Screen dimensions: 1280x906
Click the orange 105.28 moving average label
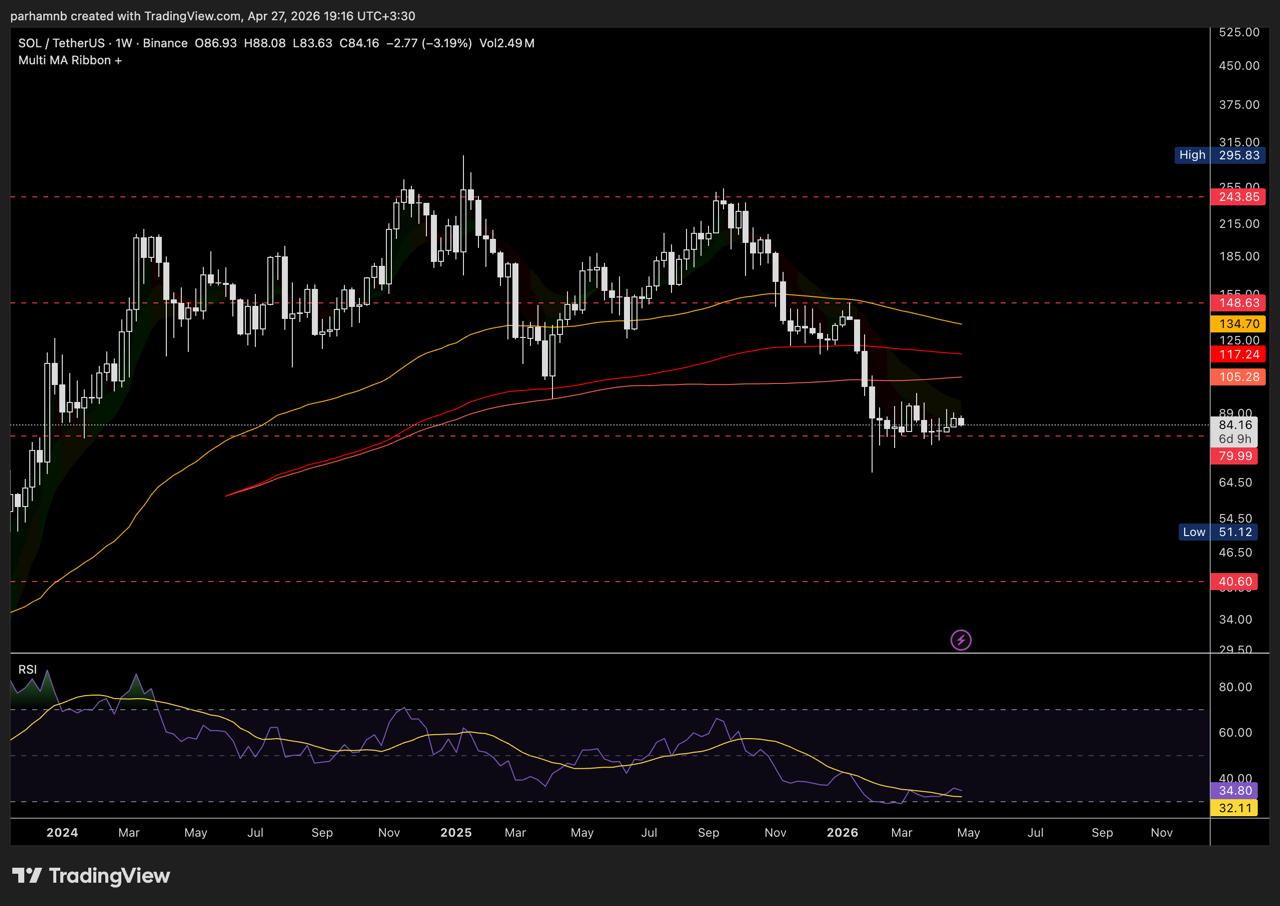(1238, 377)
